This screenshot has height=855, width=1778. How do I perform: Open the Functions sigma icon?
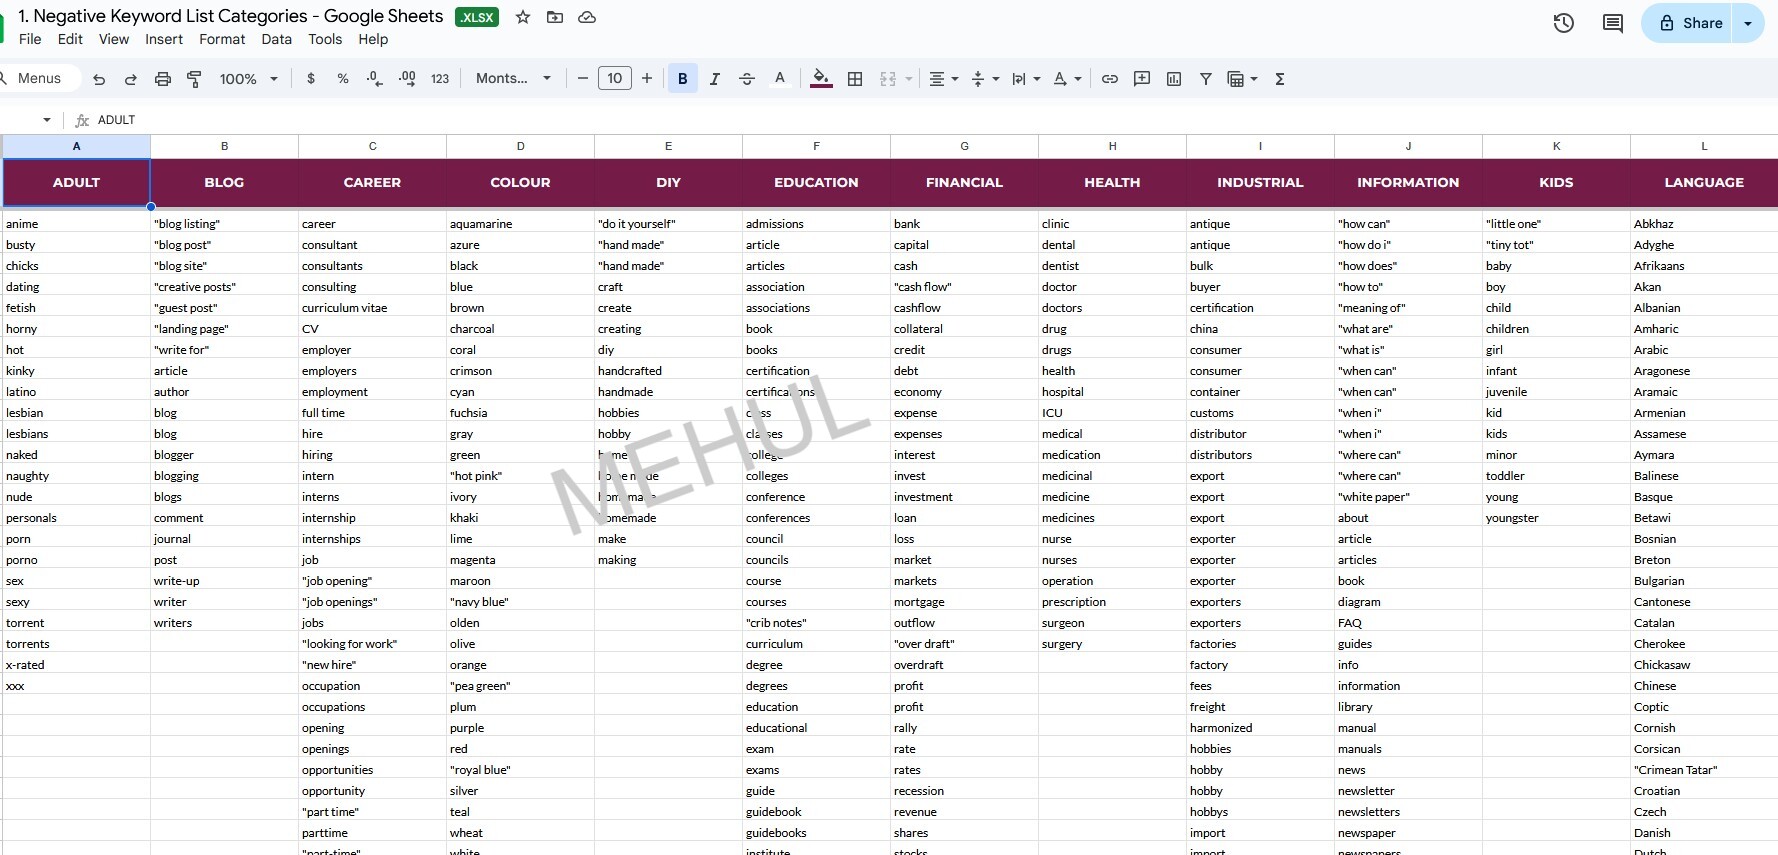(x=1280, y=79)
